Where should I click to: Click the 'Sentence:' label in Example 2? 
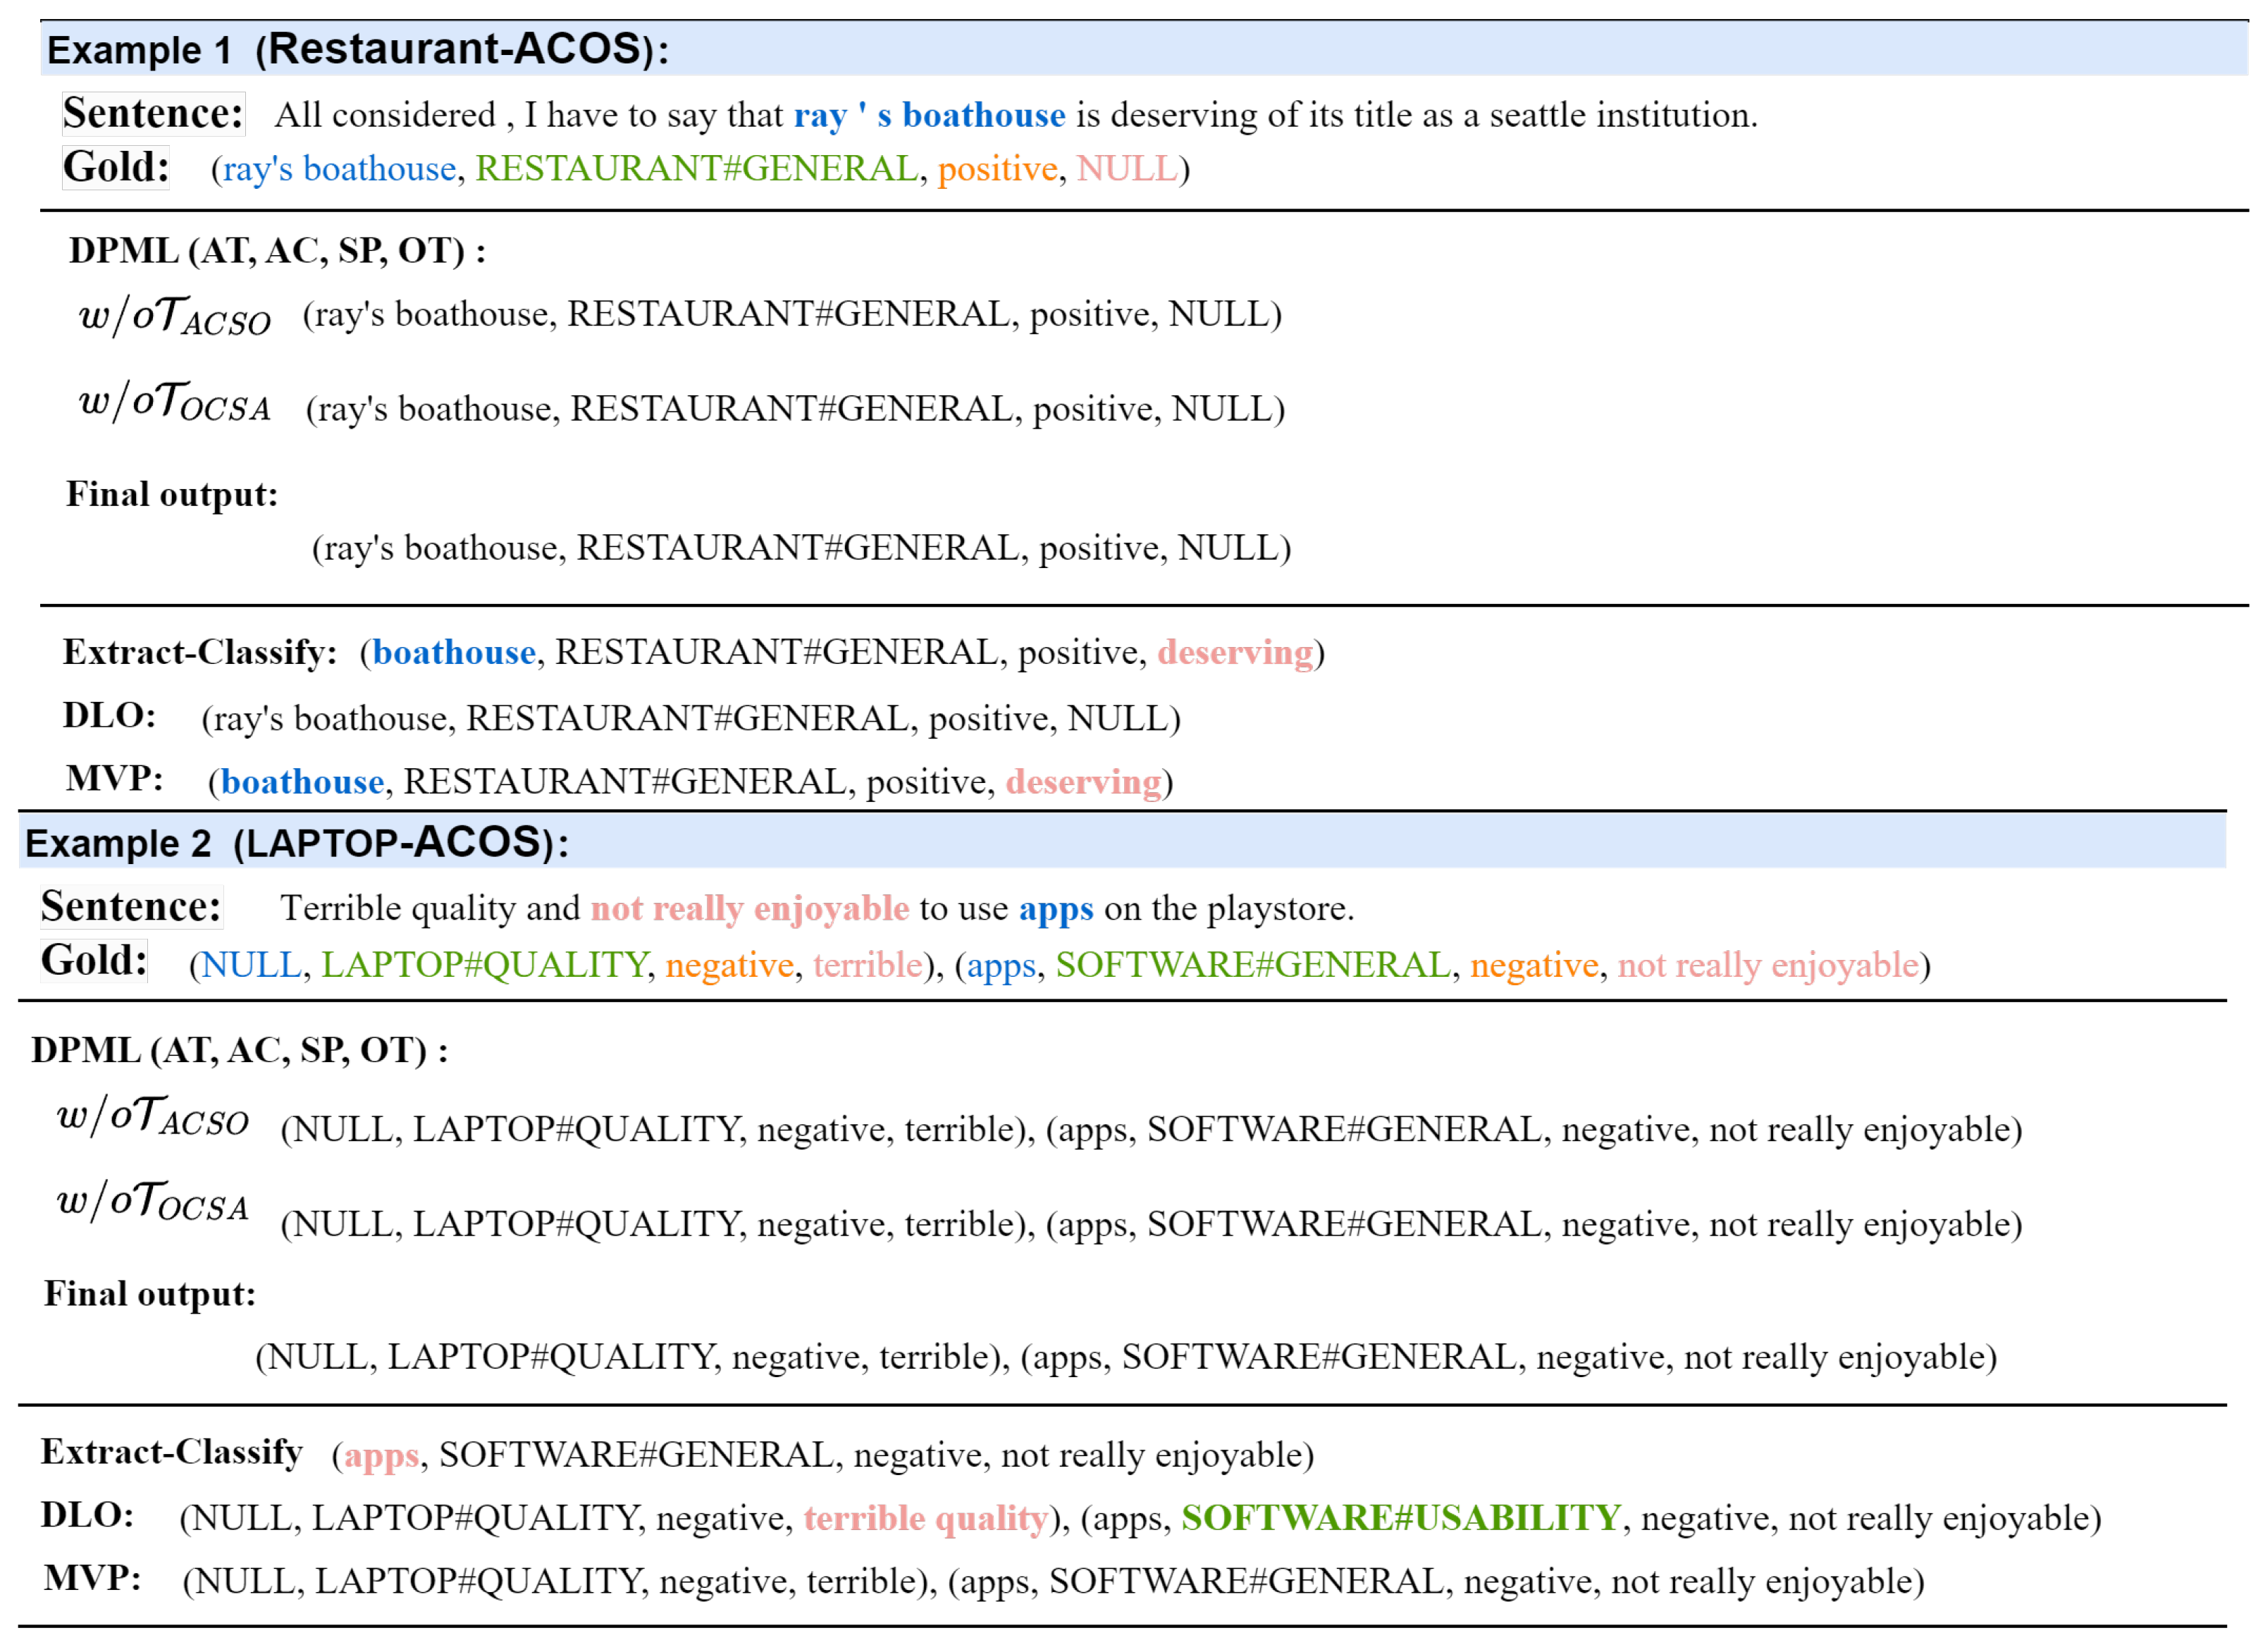coord(131,906)
